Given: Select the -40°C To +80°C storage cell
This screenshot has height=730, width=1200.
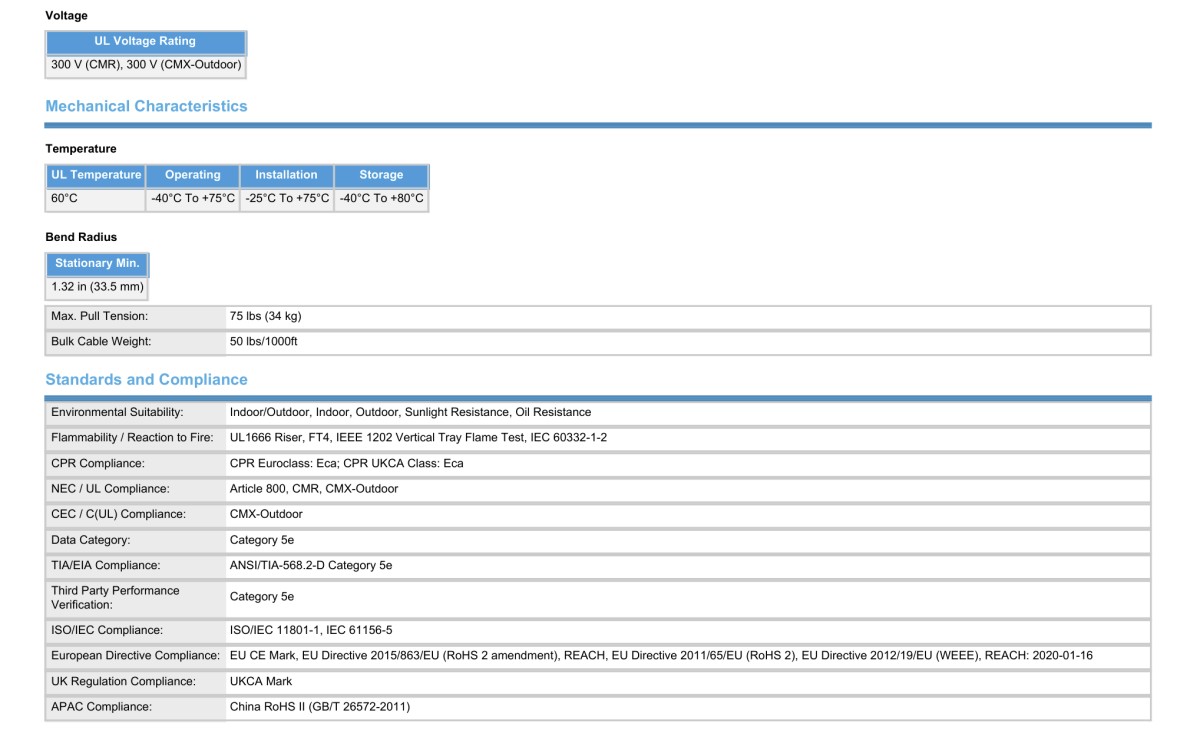Looking at the screenshot, I should pos(381,199).
